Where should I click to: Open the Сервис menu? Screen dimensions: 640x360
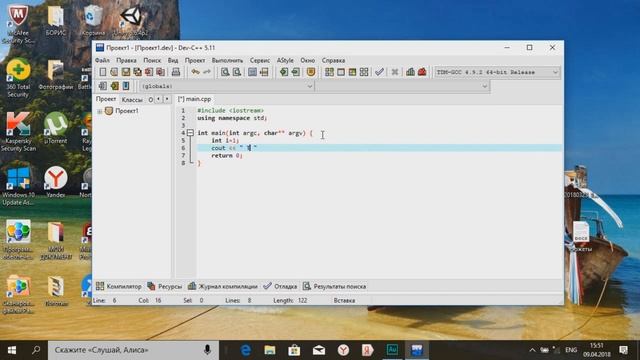[260, 60]
